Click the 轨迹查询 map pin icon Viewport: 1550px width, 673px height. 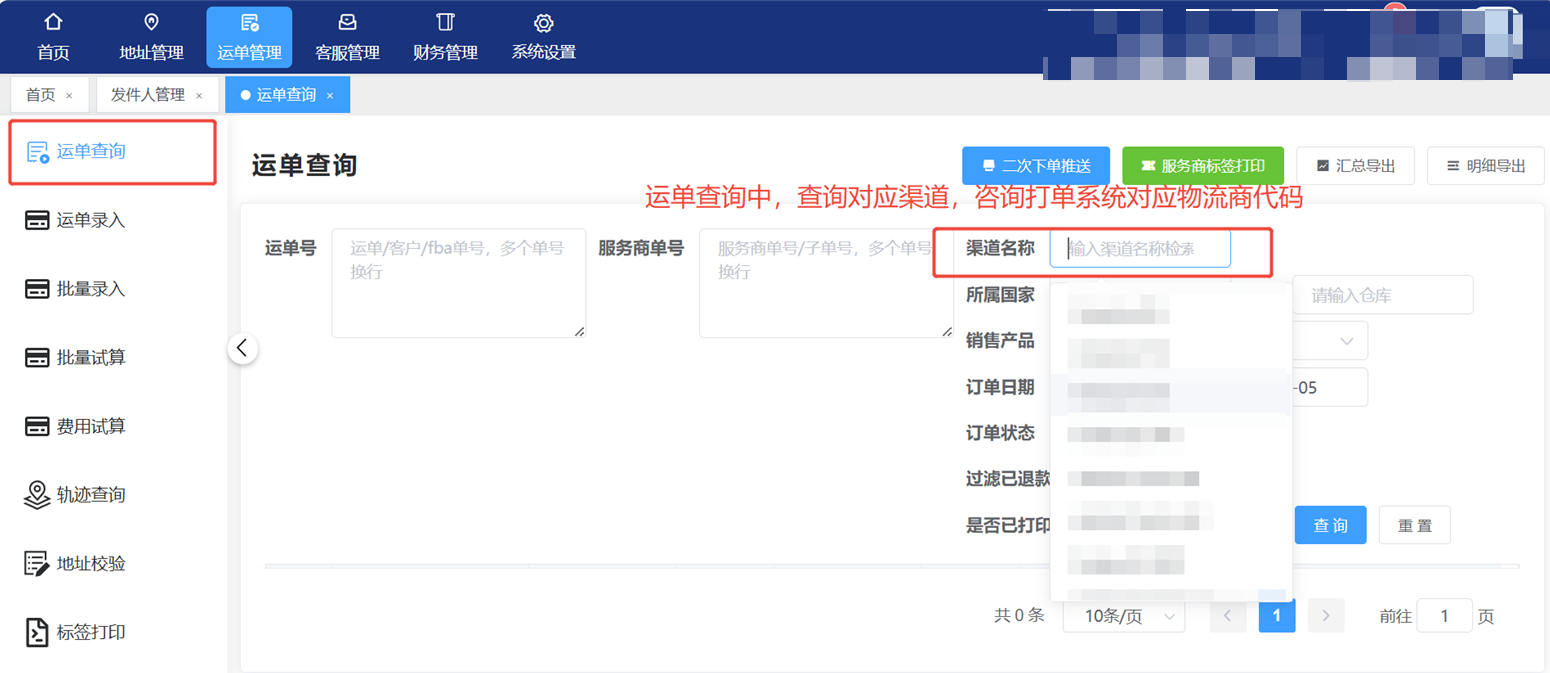[37, 495]
